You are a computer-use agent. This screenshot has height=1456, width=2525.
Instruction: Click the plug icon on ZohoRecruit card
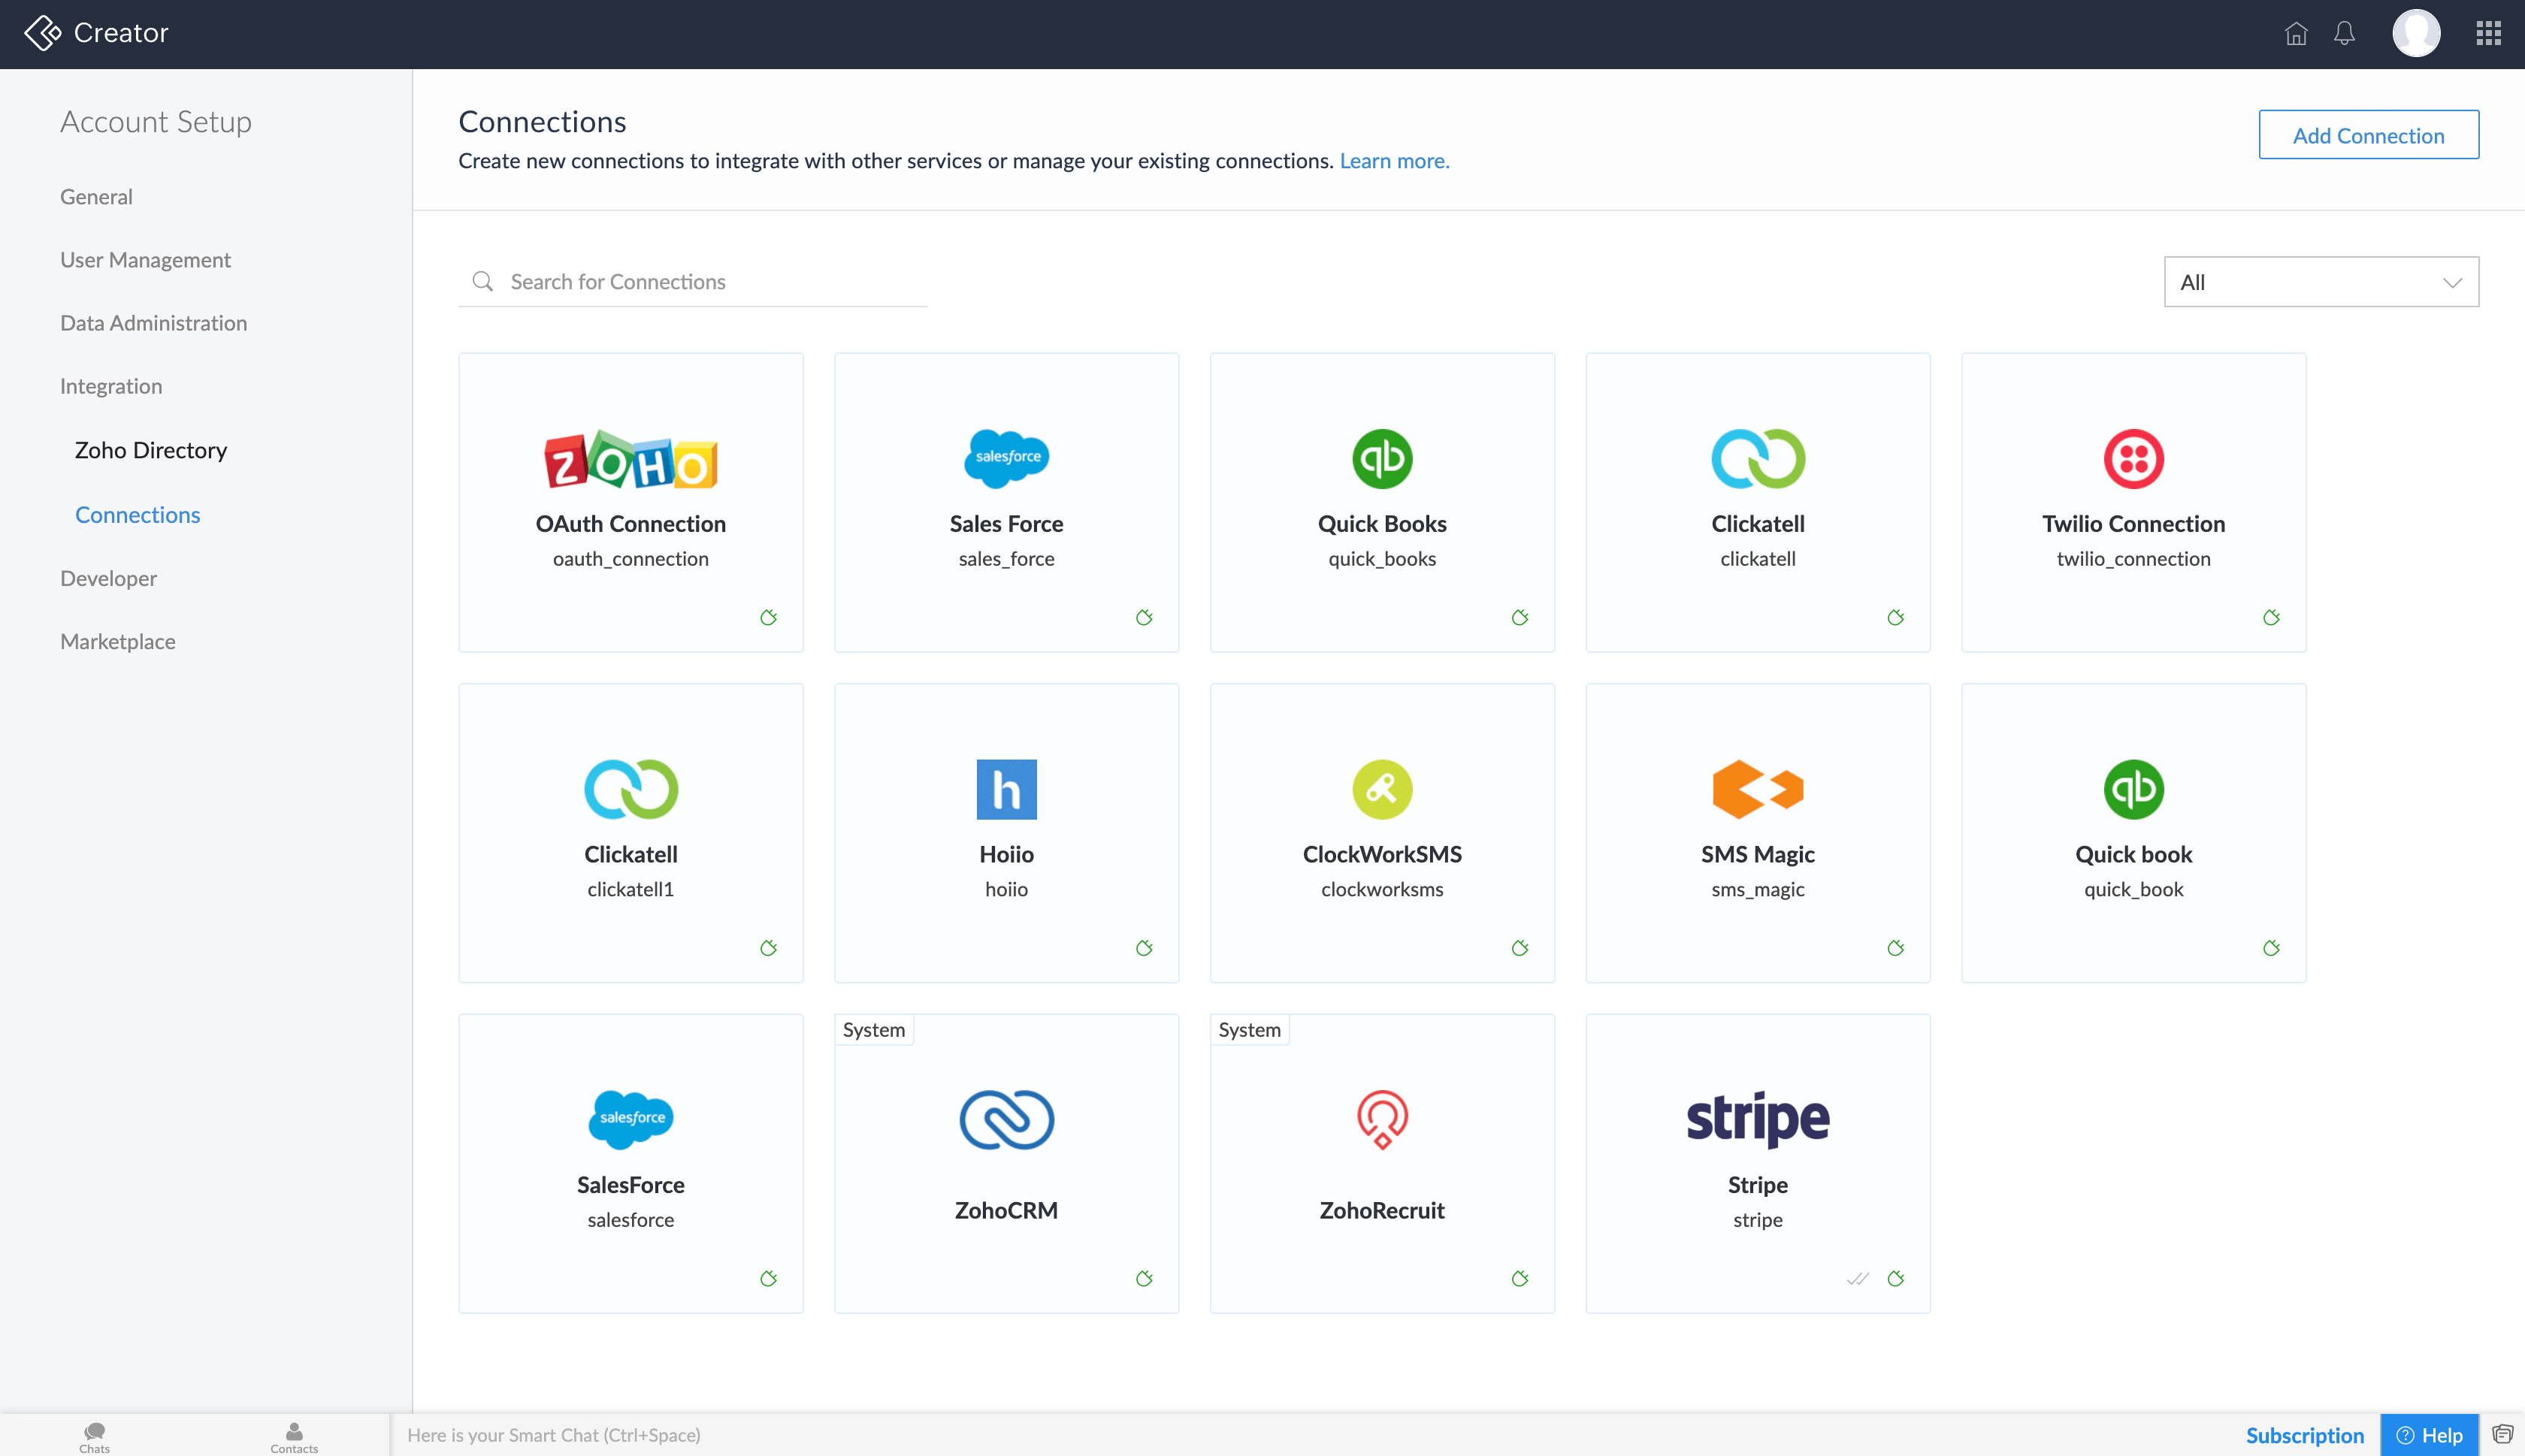click(1520, 1278)
